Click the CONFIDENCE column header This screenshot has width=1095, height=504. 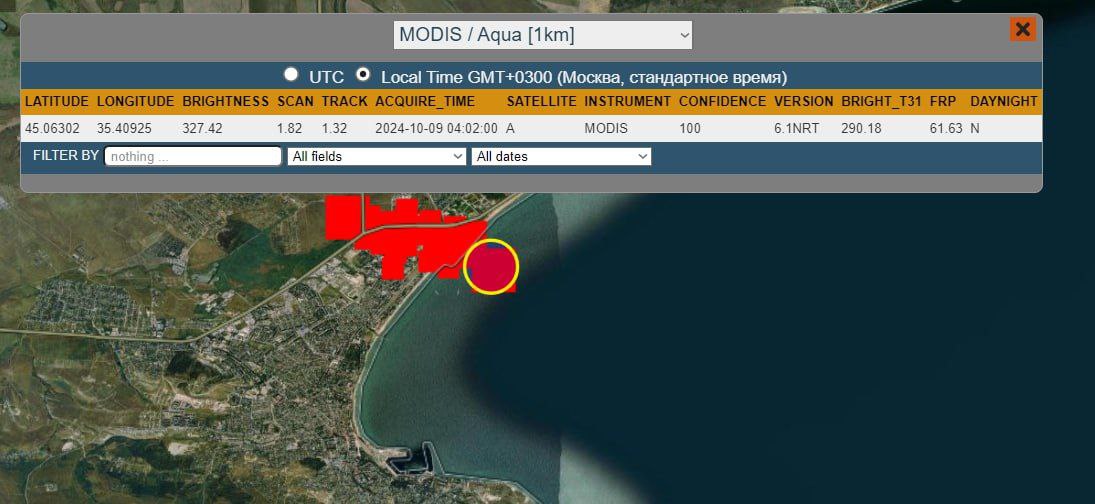tap(722, 102)
